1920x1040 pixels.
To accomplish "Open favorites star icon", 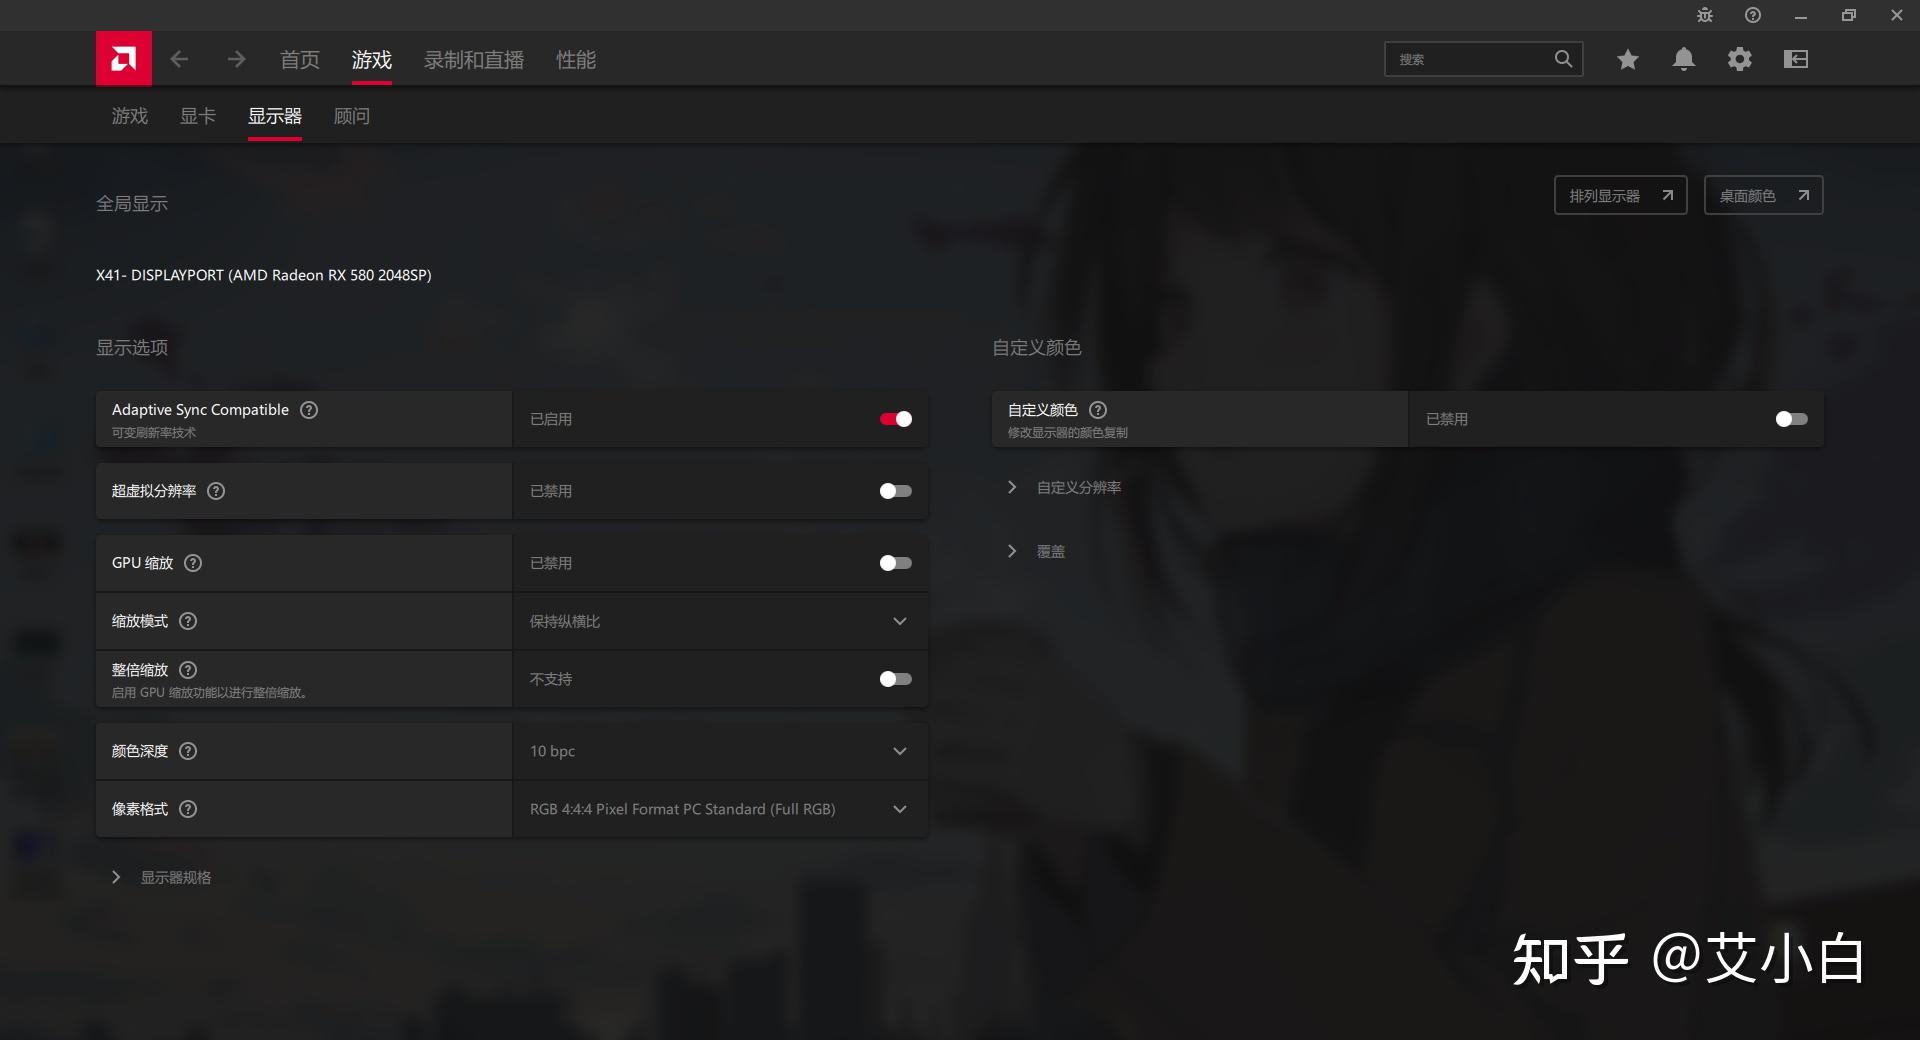I will pos(1628,60).
